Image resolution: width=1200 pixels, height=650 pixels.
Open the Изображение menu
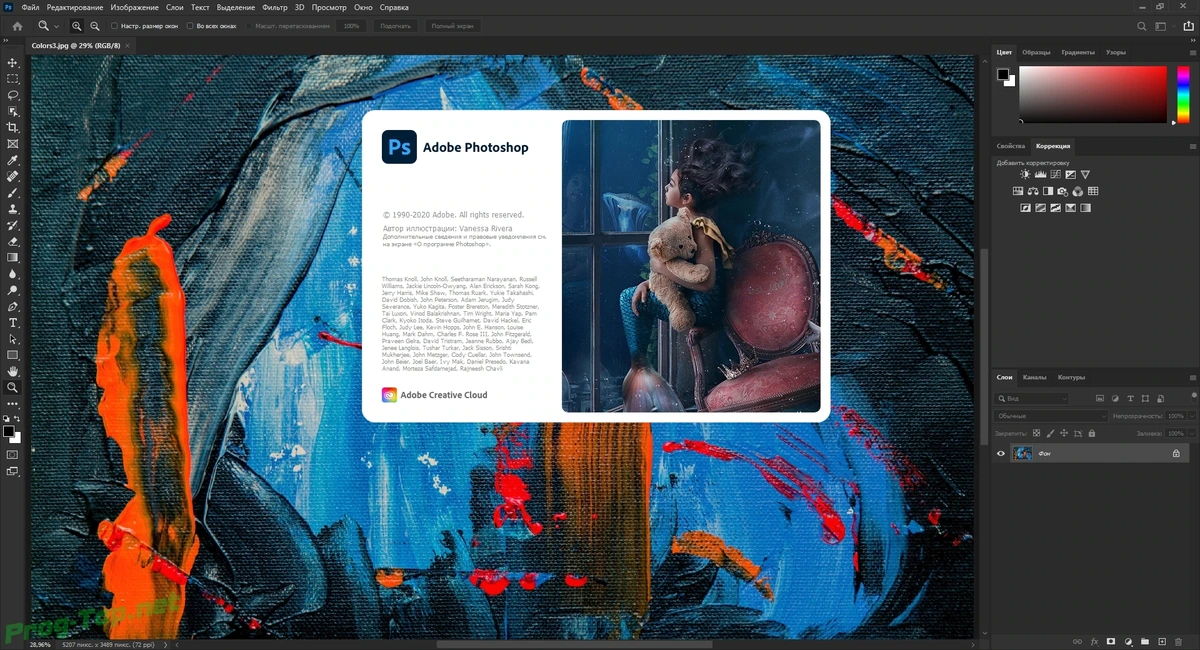point(135,7)
